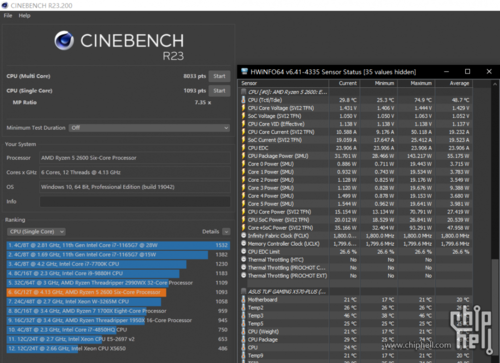Click the HWiNFO64 title bar icon
The width and height of the screenshot is (500, 363).
[x=245, y=71]
